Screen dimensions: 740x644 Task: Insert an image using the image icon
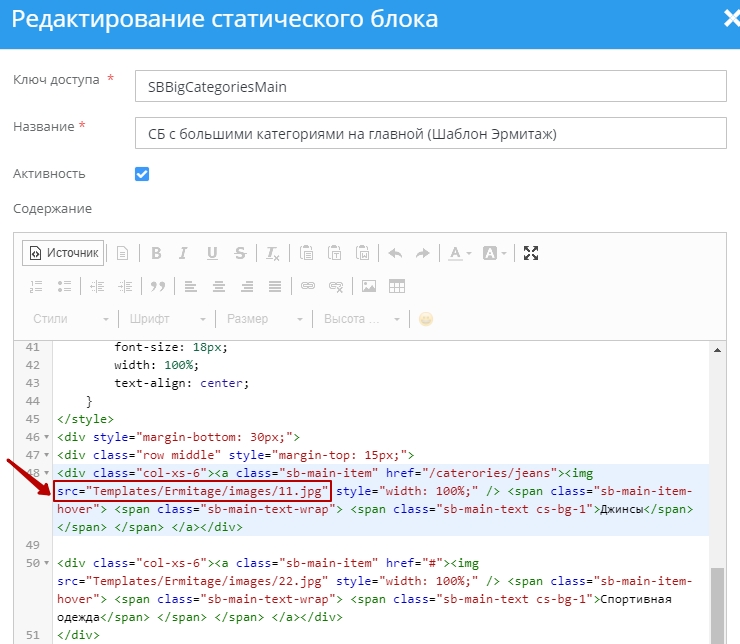(x=369, y=286)
